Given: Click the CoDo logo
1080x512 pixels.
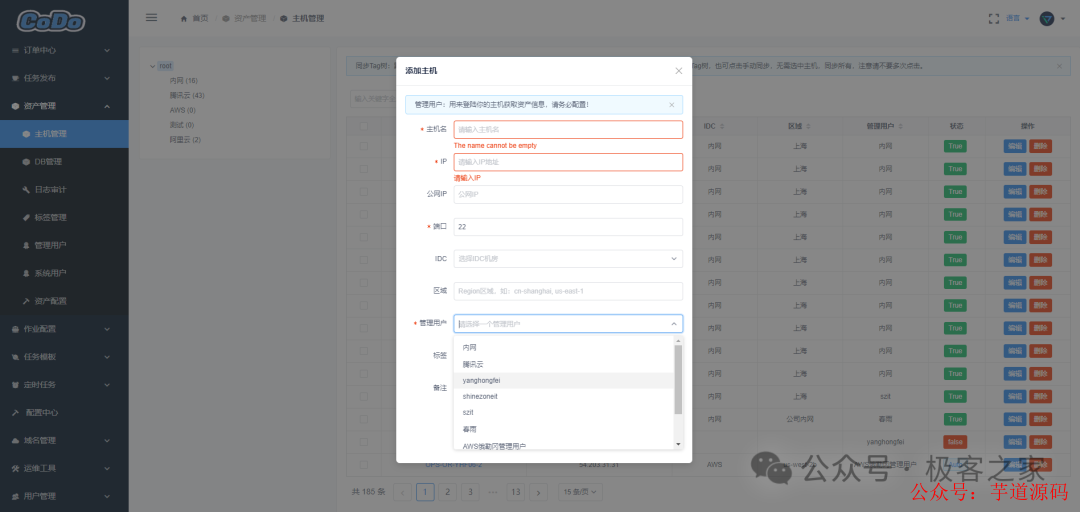Looking at the screenshot, I should pyautogui.click(x=51, y=21).
